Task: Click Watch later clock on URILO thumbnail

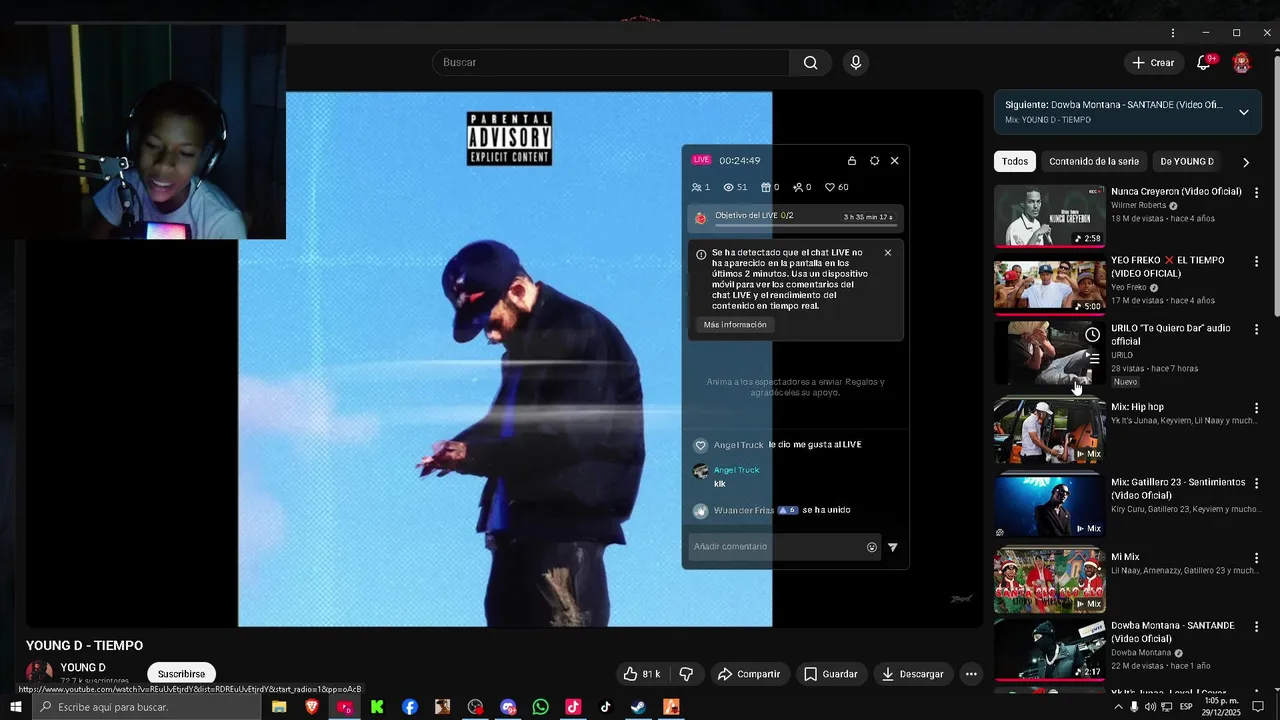Action: point(1093,335)
